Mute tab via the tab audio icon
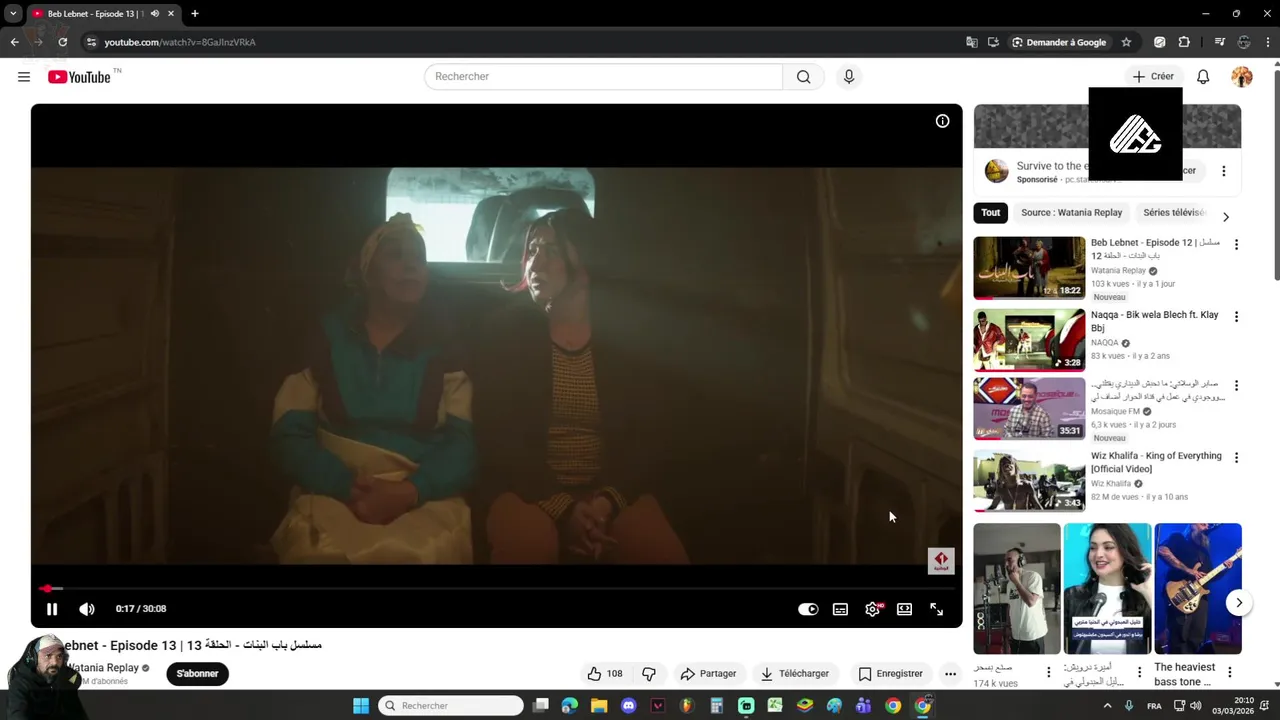Image resolution: width=1280 pixels, height=720 pixels. [154, 14]
